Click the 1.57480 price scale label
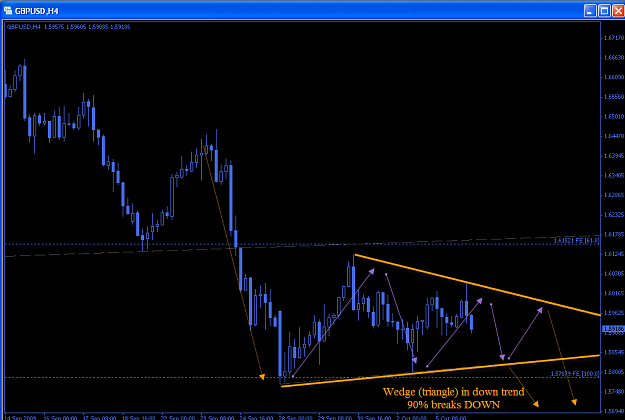Image resolution: width=625 pixels, height=420 pixels. [614, 392]
